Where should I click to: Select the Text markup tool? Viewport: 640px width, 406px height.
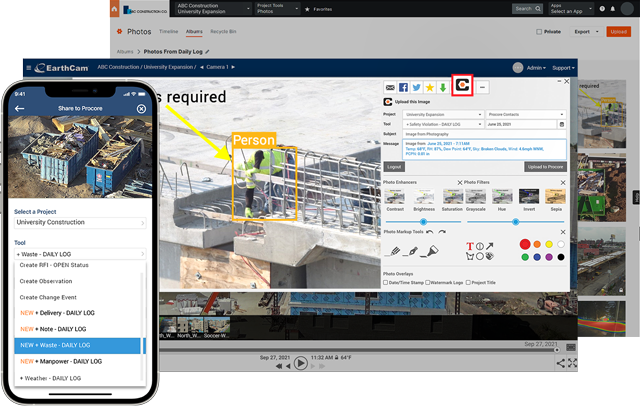coord(469,246)
